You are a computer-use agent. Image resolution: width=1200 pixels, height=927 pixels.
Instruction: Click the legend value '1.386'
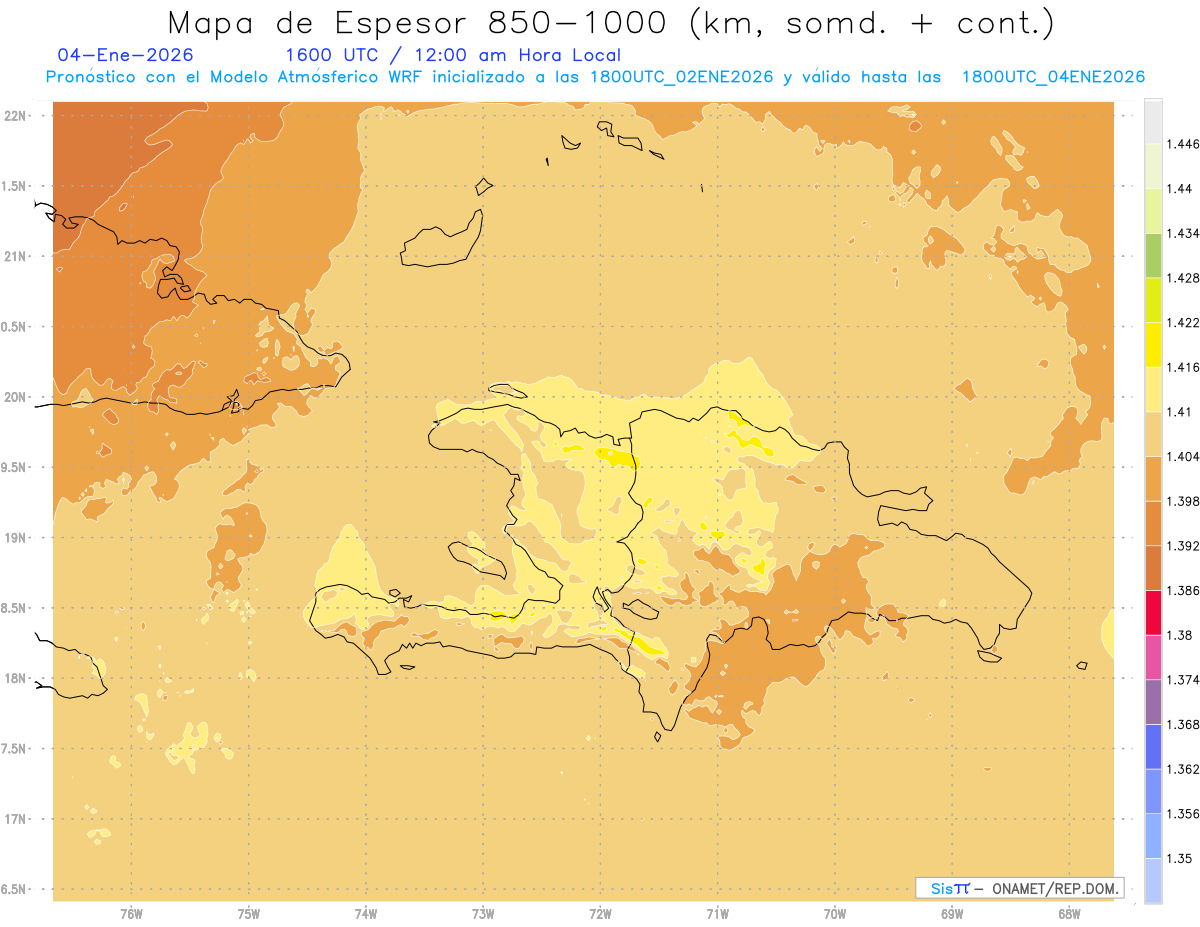1183,590
